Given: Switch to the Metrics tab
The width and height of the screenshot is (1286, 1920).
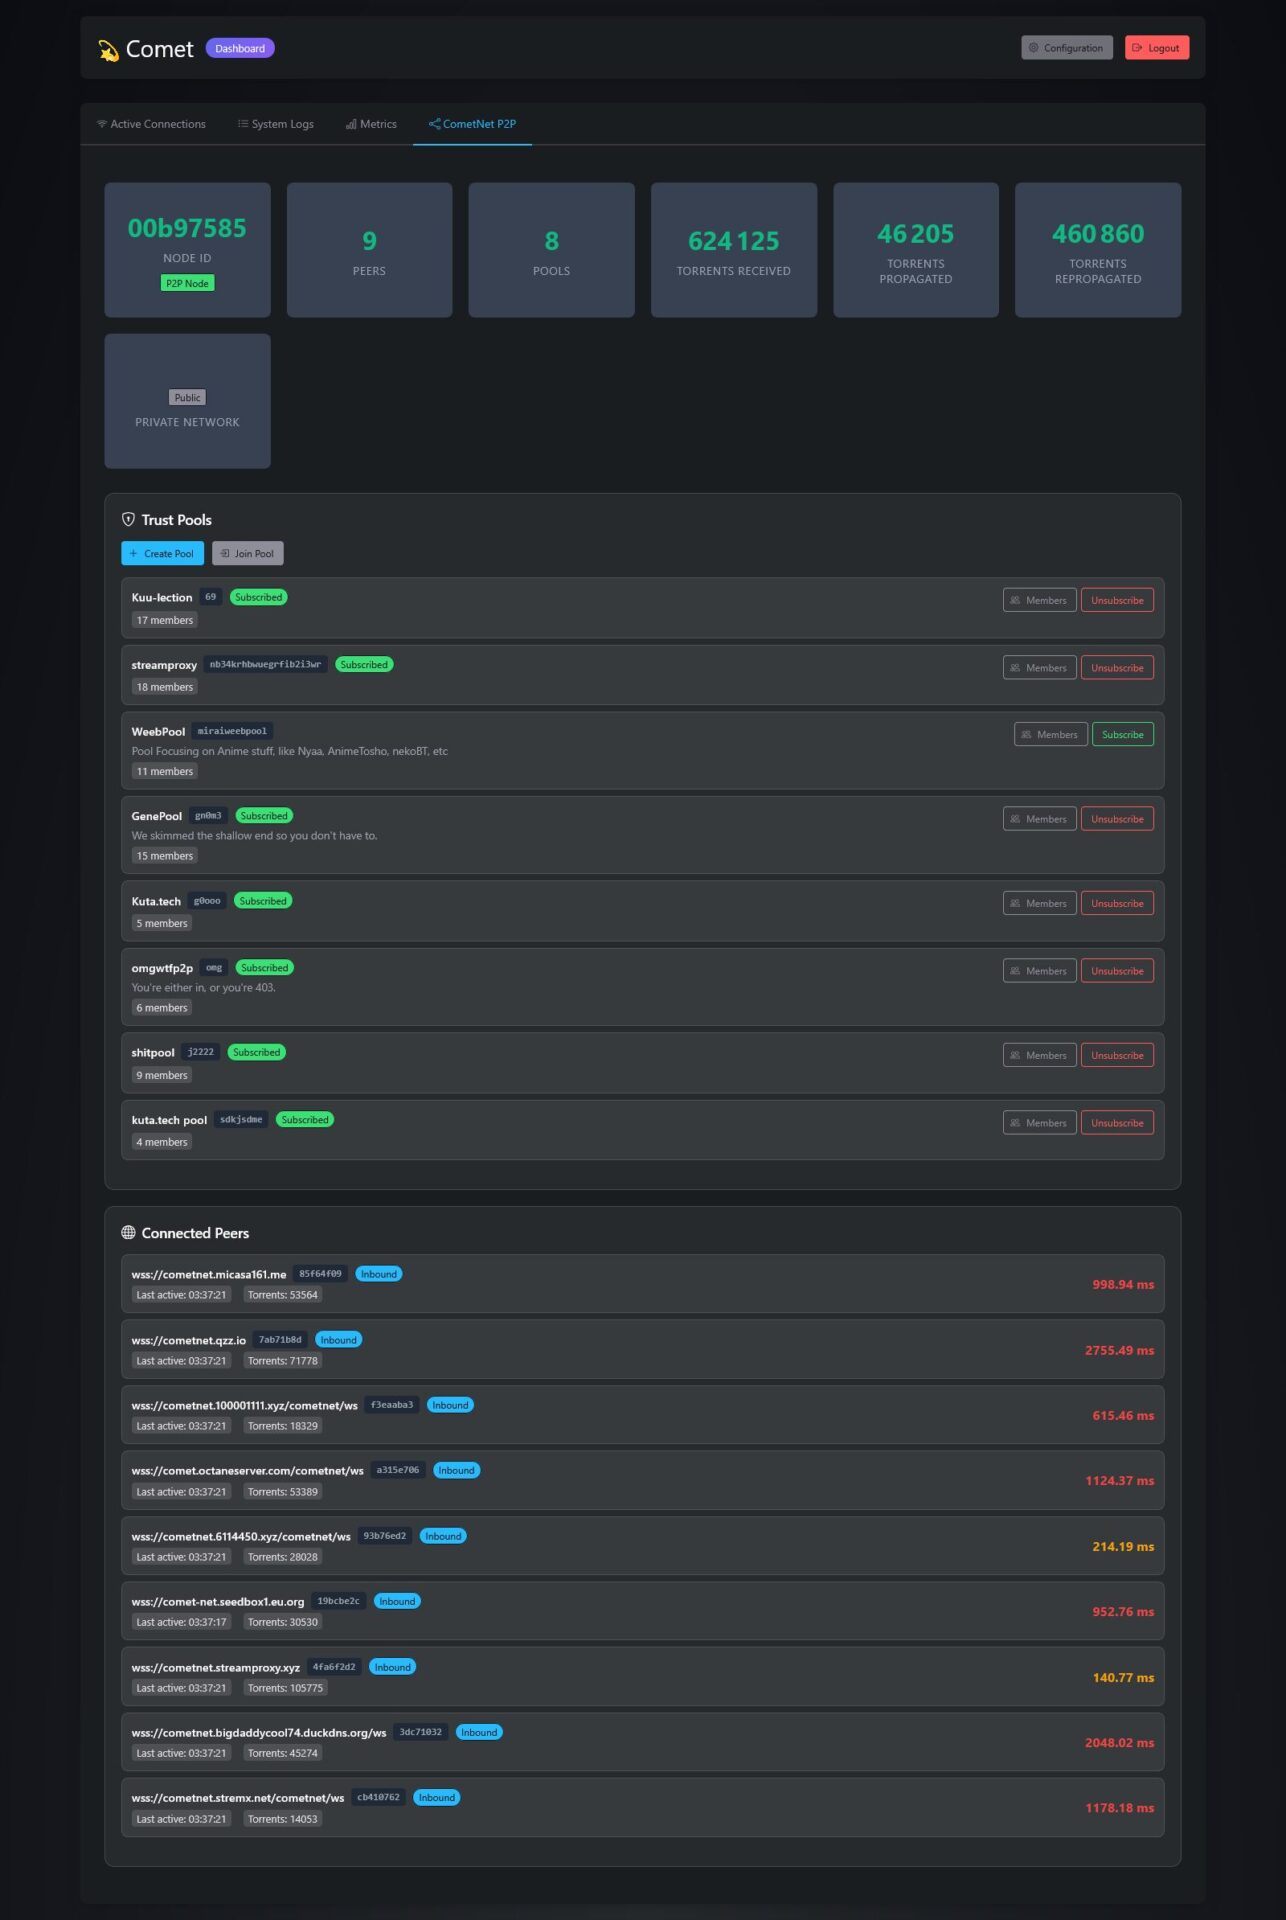Looking at the screenshot, I should pos(371,124).
